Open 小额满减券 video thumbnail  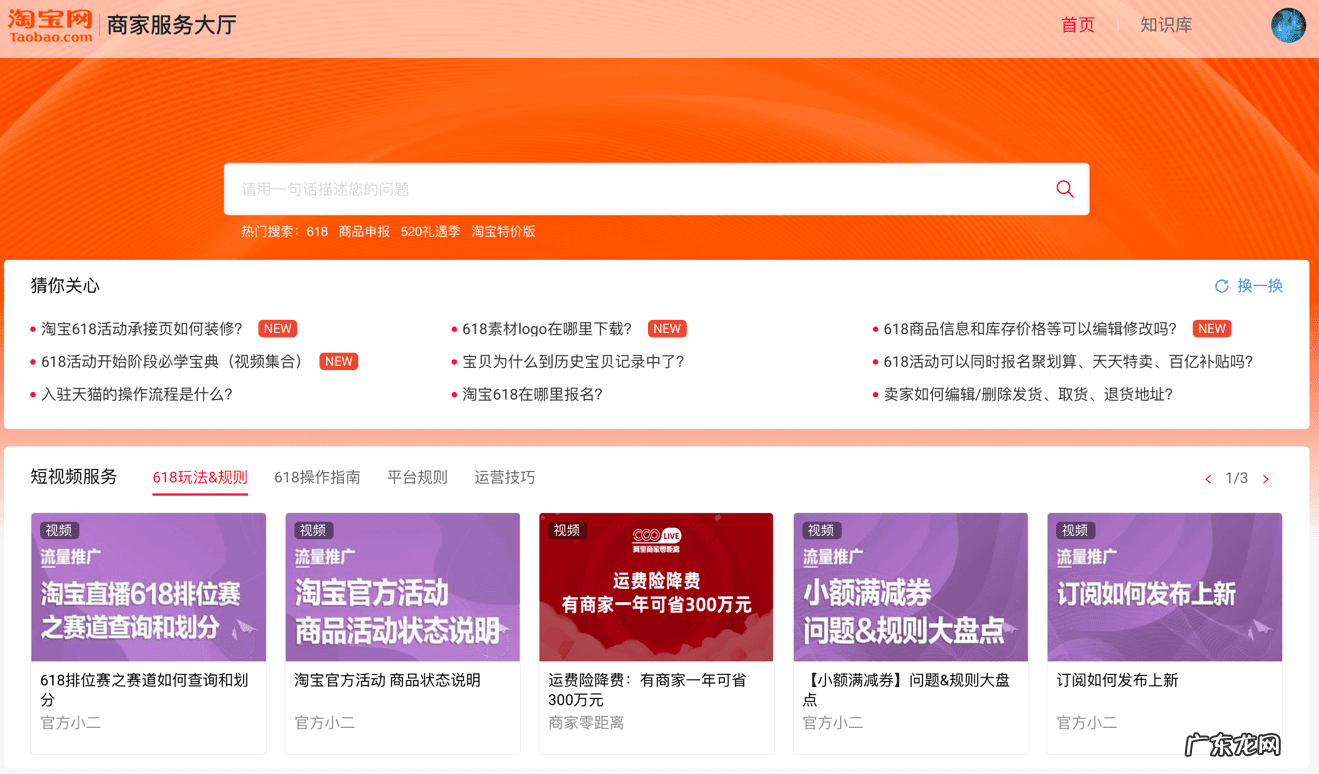pos(910,587)
